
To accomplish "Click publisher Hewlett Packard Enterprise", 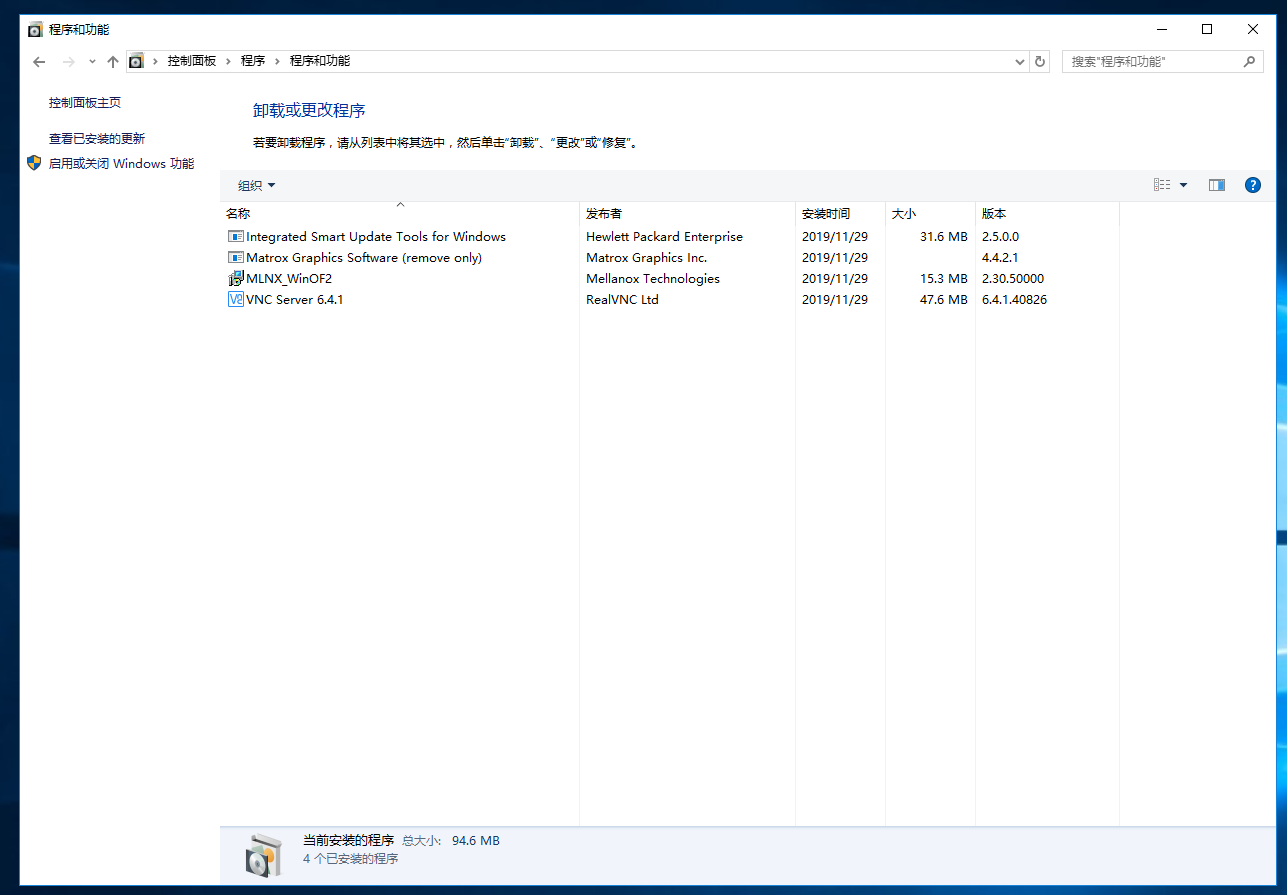I will pyautogui.click(x=665, y=237).
